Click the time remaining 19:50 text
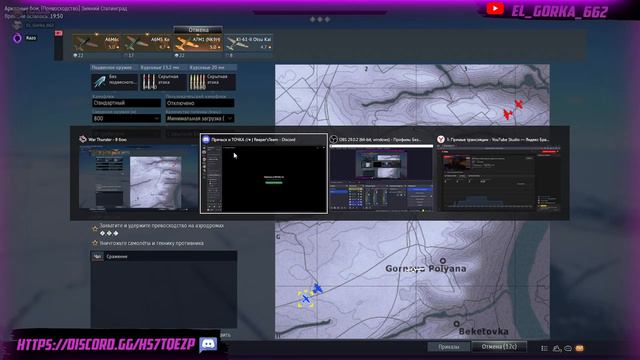The height and width of the screenshot is (360, 640). (34, 16)
